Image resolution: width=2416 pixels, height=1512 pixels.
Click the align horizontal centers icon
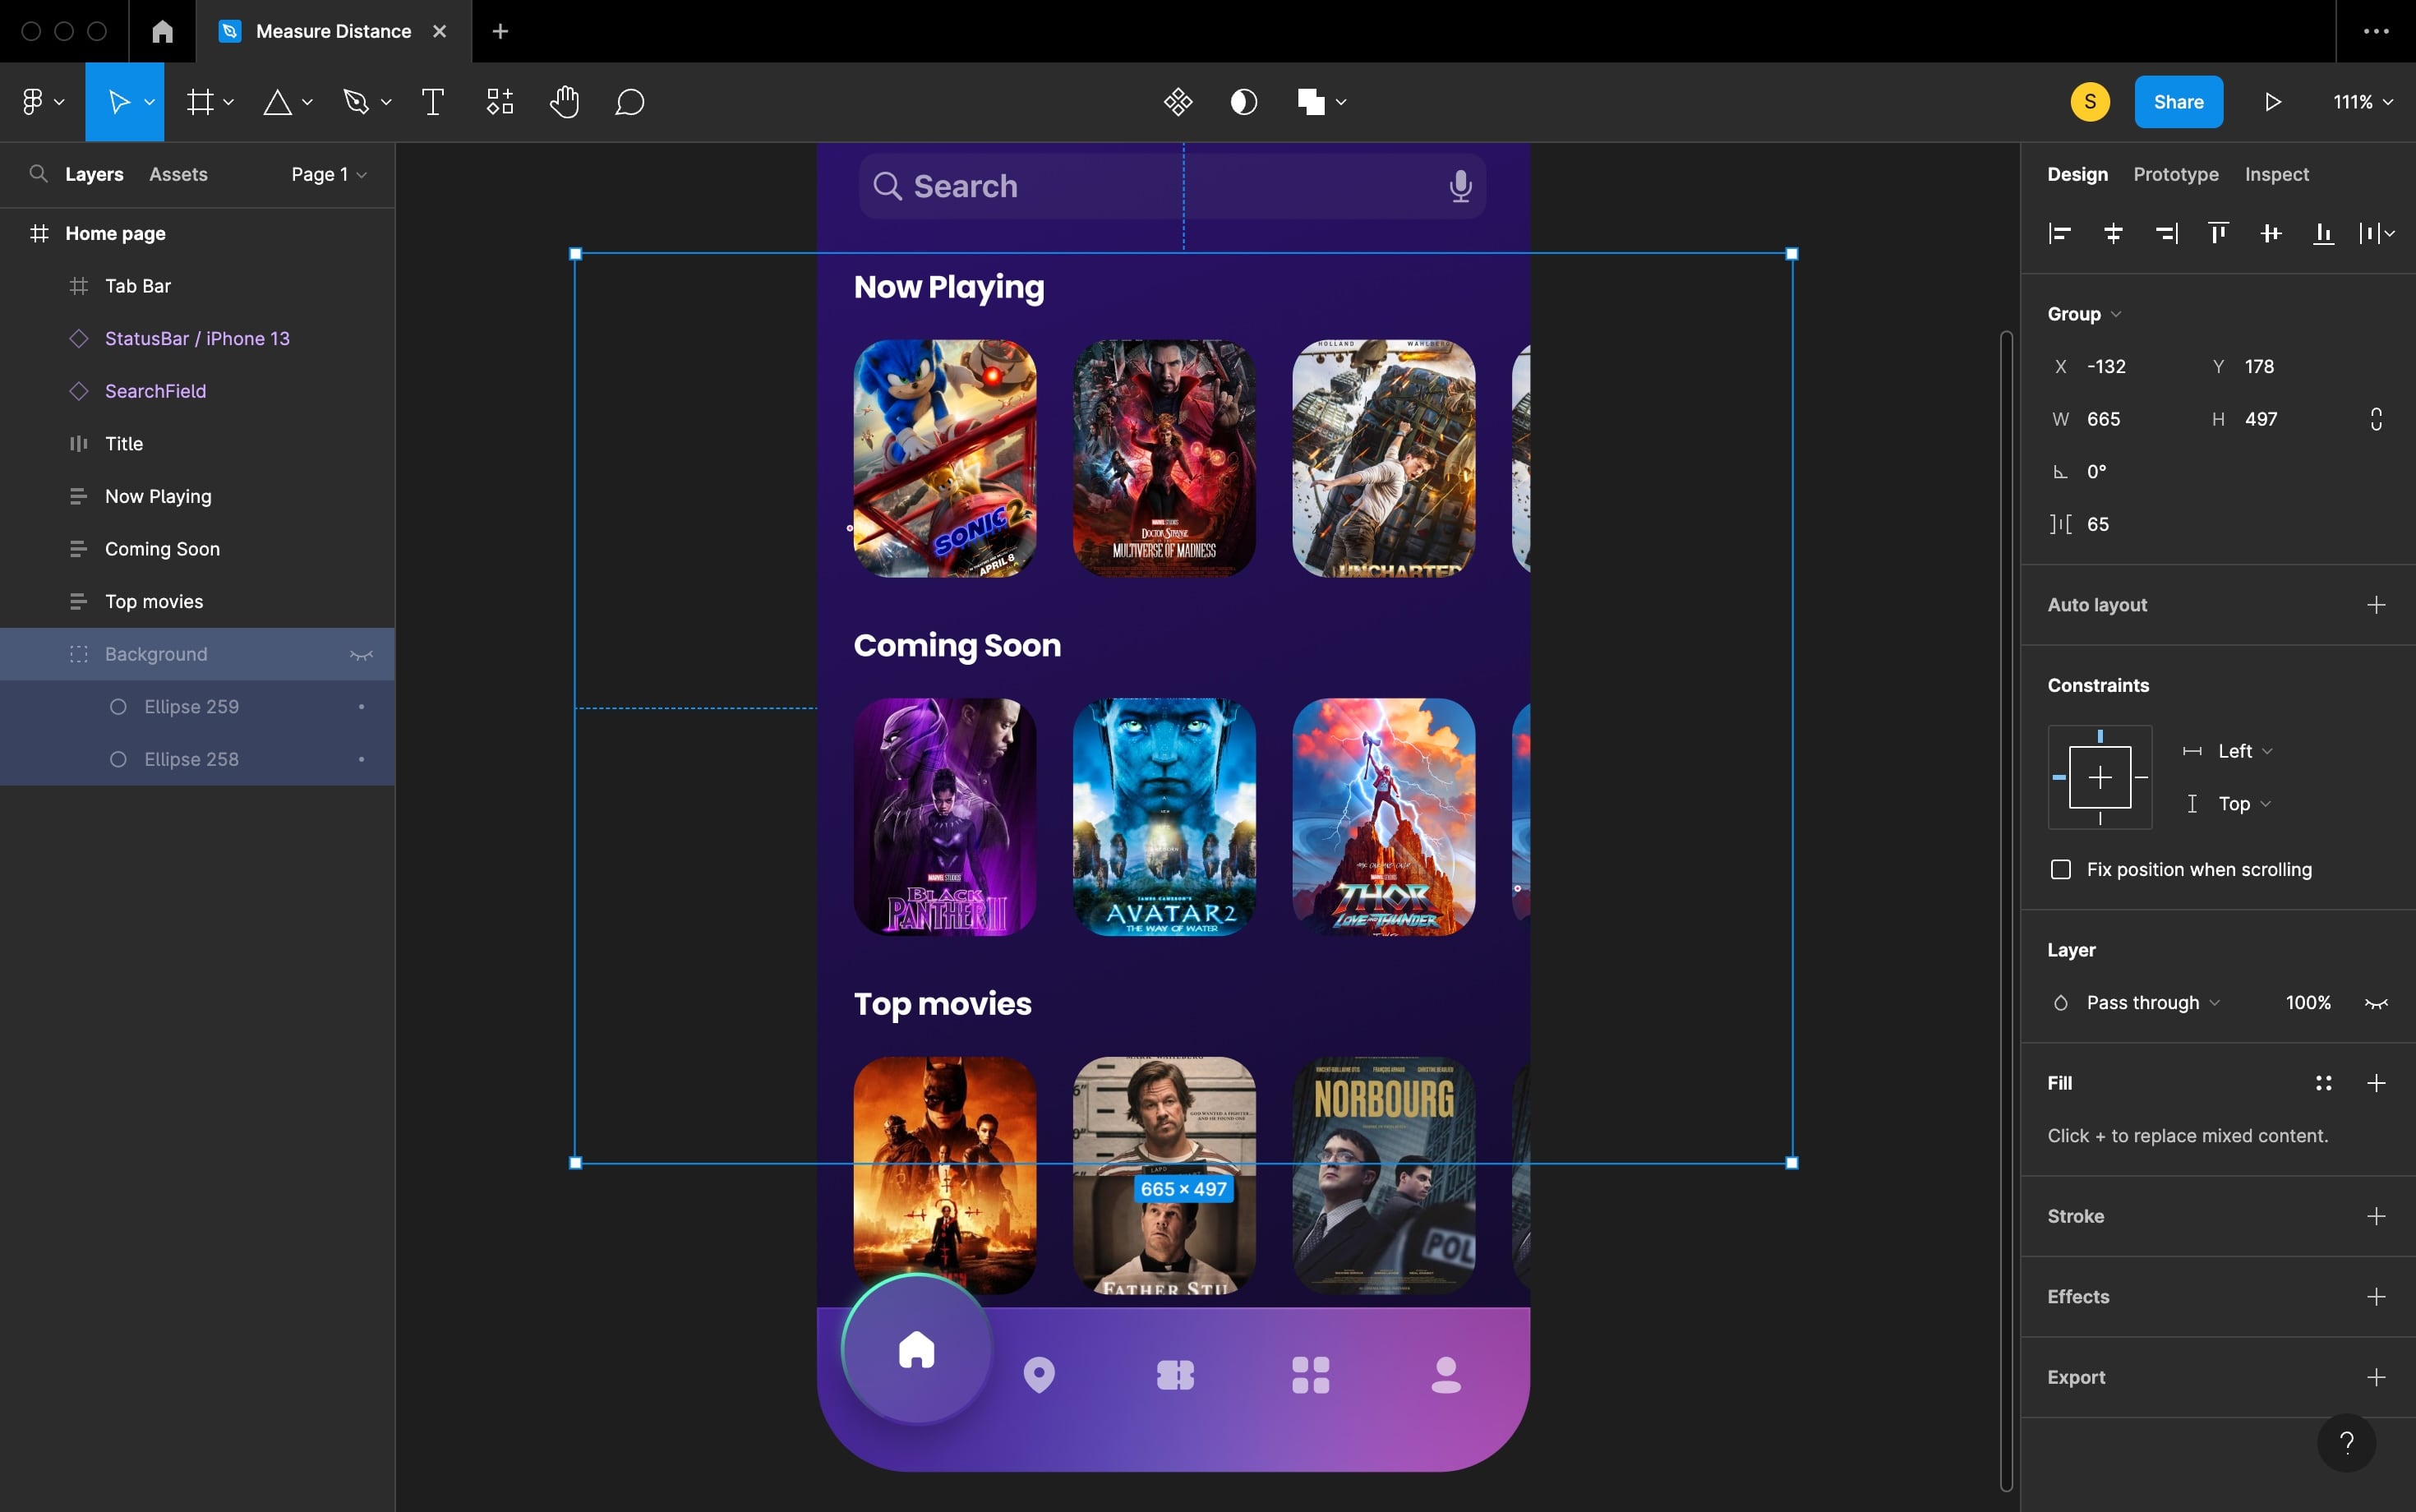pos(2113,233)
